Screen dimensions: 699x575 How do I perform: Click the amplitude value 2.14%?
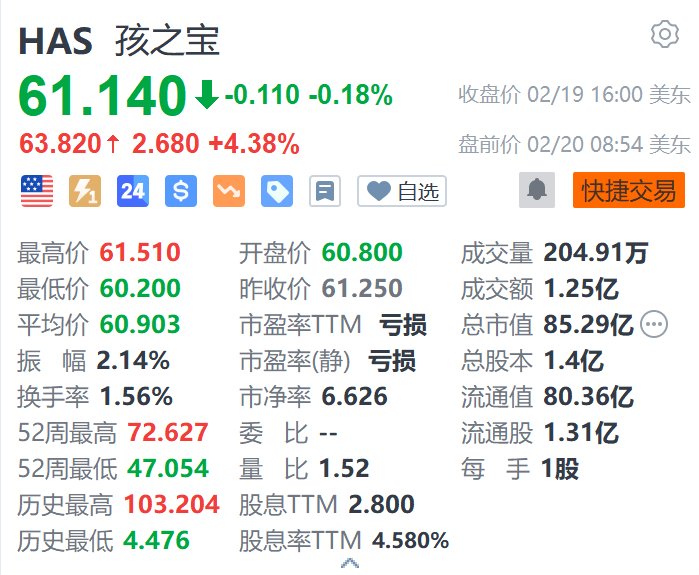pyautogui.click(x=133, y=360)
